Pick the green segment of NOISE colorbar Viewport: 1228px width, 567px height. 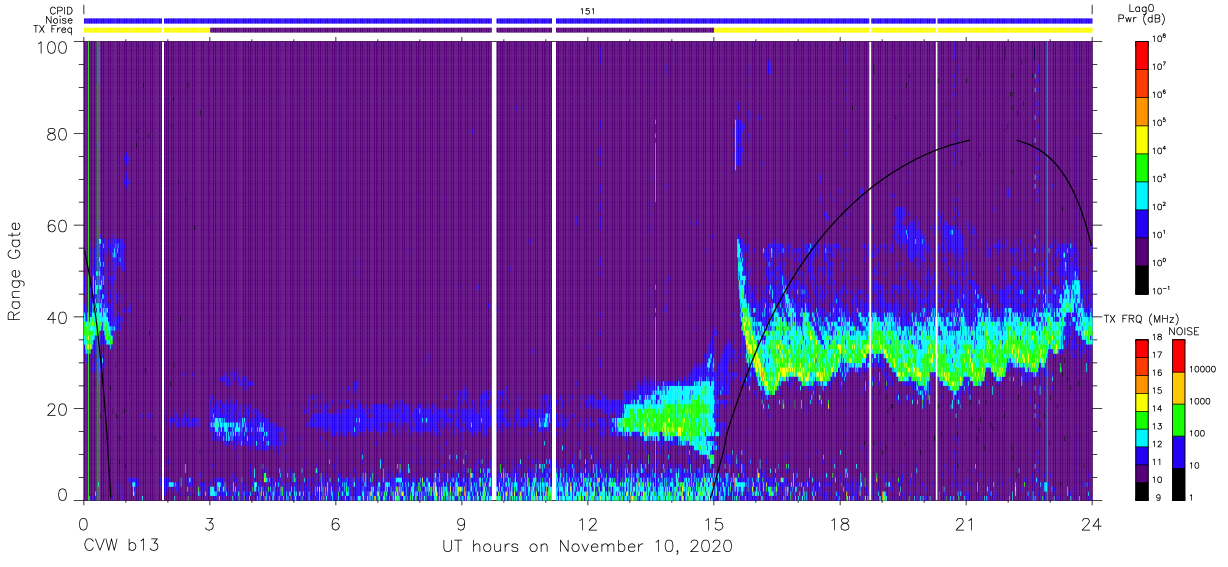click(x=1179, y=418)
